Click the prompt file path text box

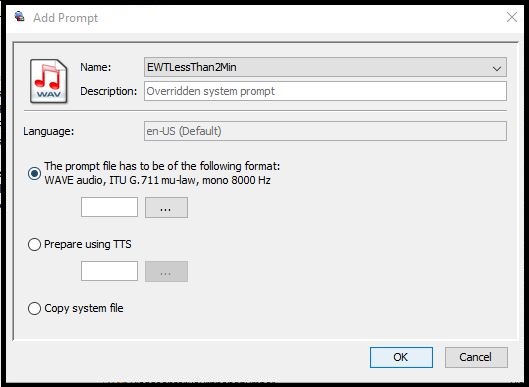click(109, 207)
